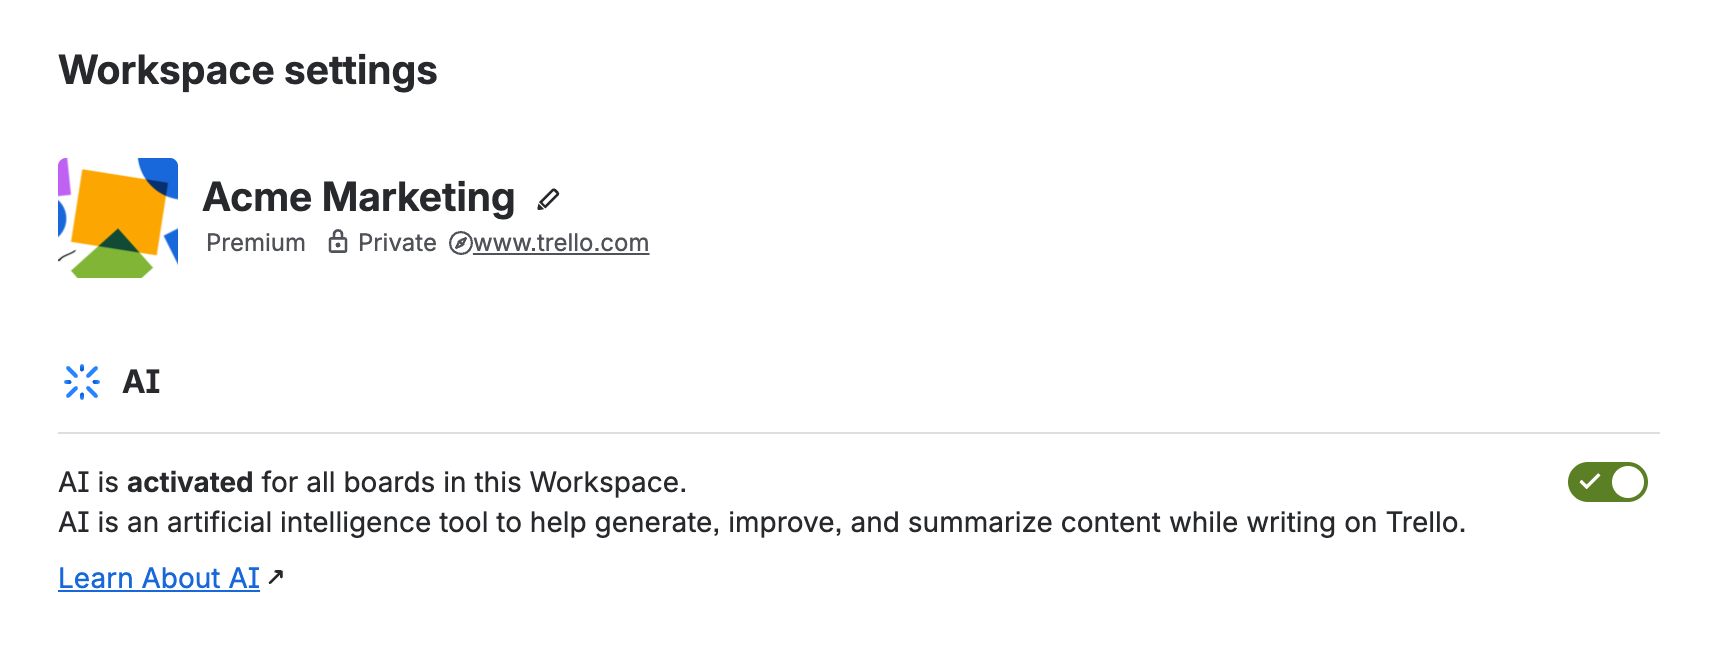Turn off the green AI activation switch
1730x656 pixels.
pyautogui.click(x=1607, y=482)
